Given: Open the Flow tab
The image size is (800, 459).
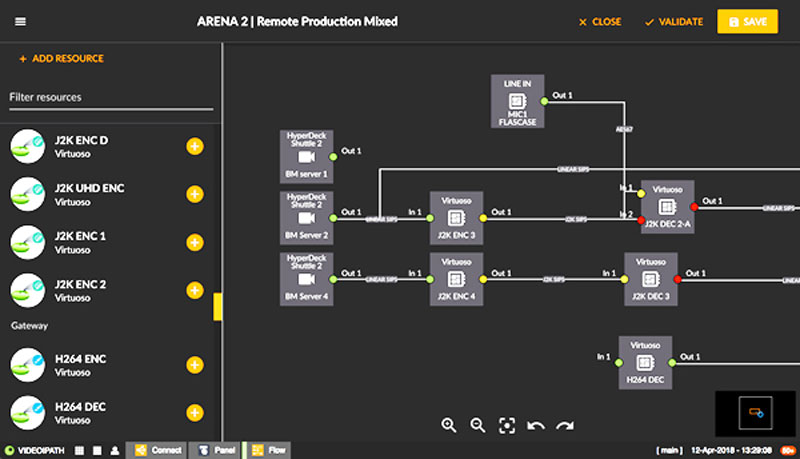Looking at the screenshot, I should pyautogui.click(x=269, y=450).
